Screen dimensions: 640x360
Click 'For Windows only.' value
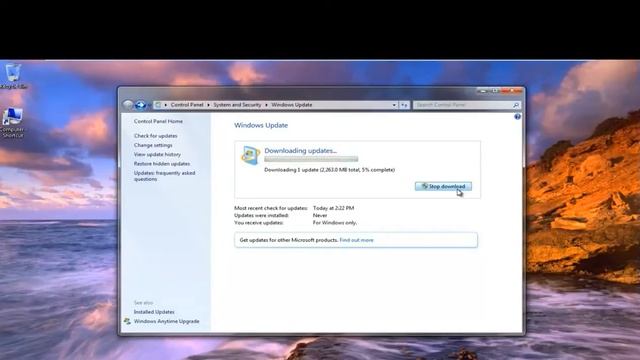[x=335, y=223]
